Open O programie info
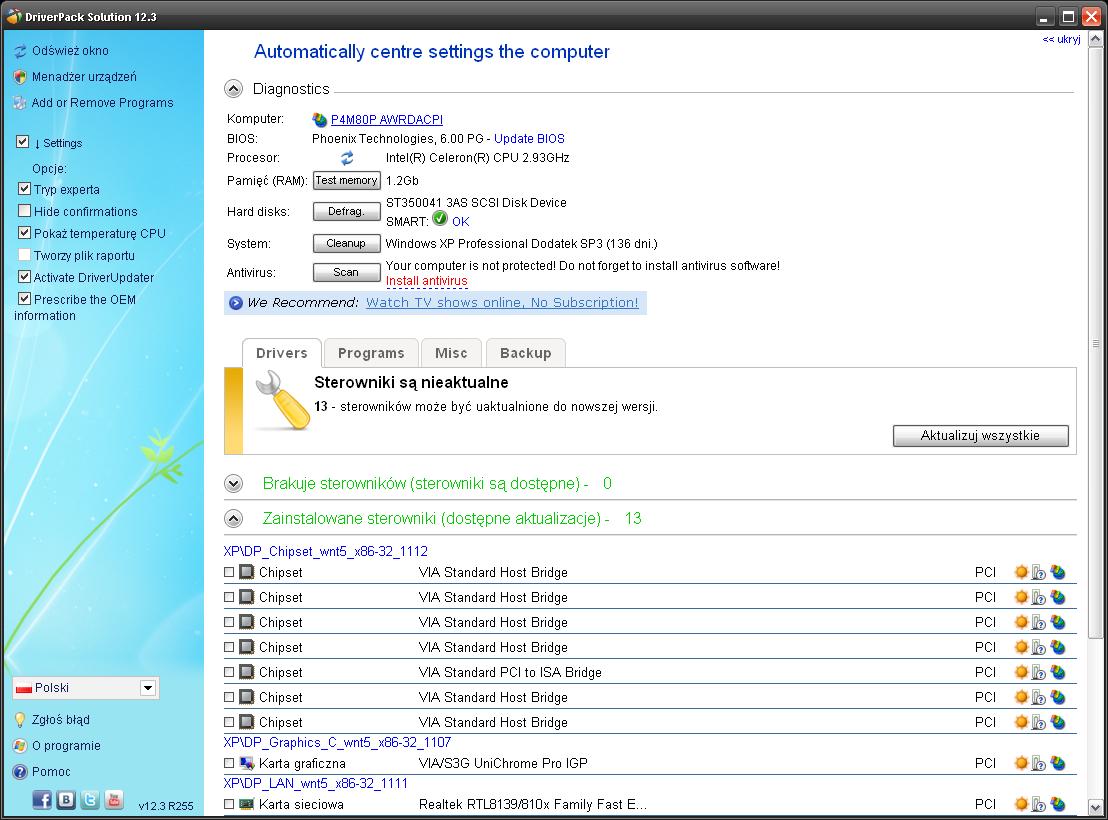This screenshot has width=1108, height=820. (x=66, y=746)
